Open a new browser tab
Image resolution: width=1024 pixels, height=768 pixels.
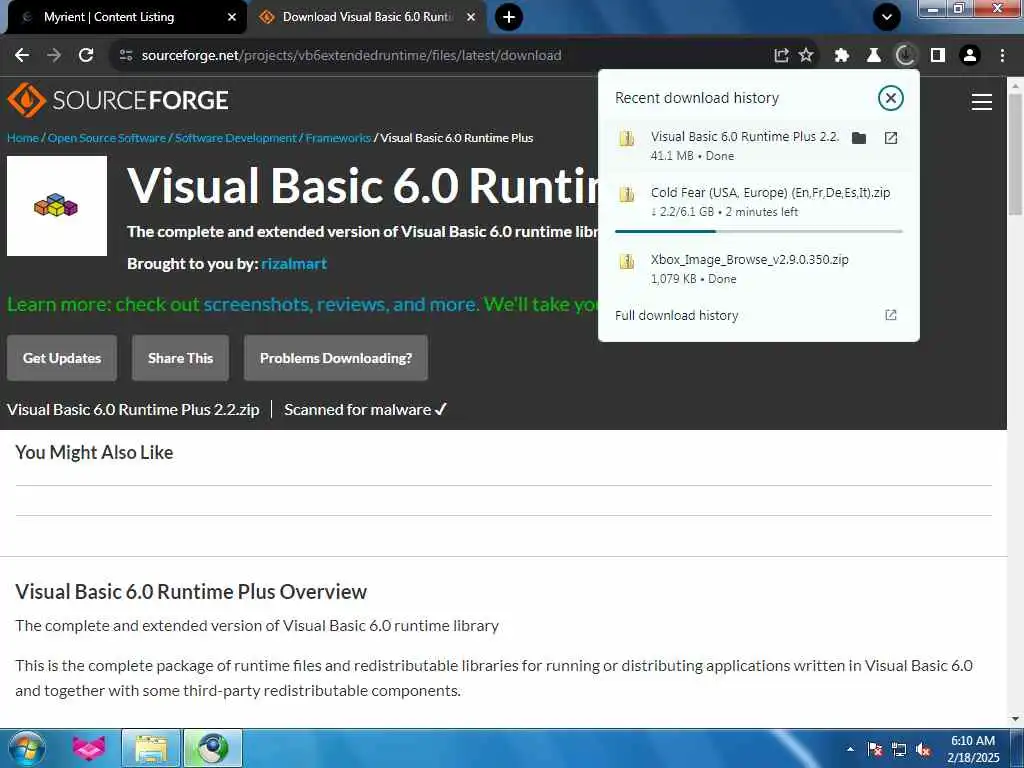click(509, 17)
